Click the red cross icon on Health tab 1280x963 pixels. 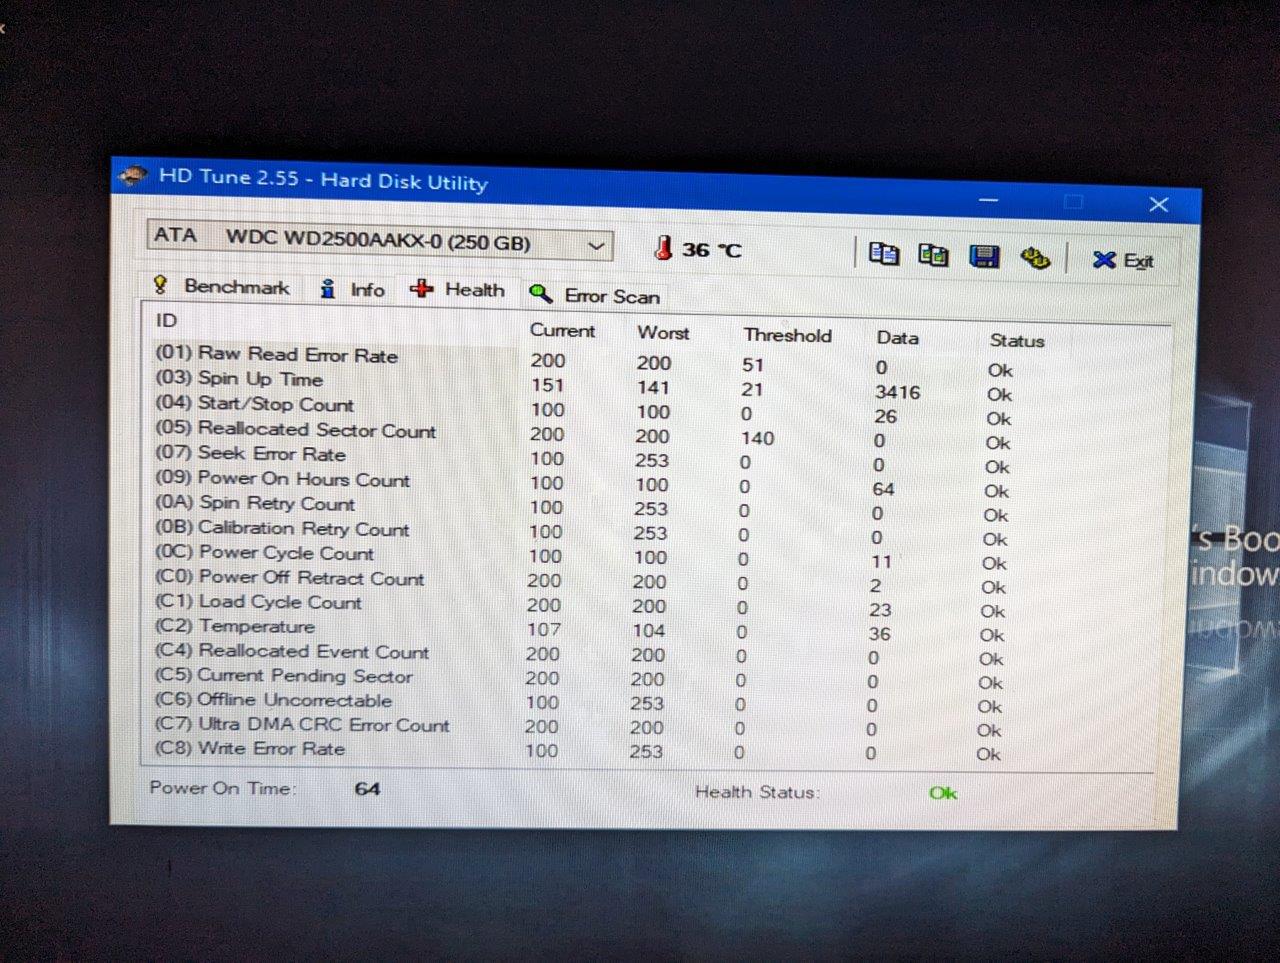tap(421, 289)
